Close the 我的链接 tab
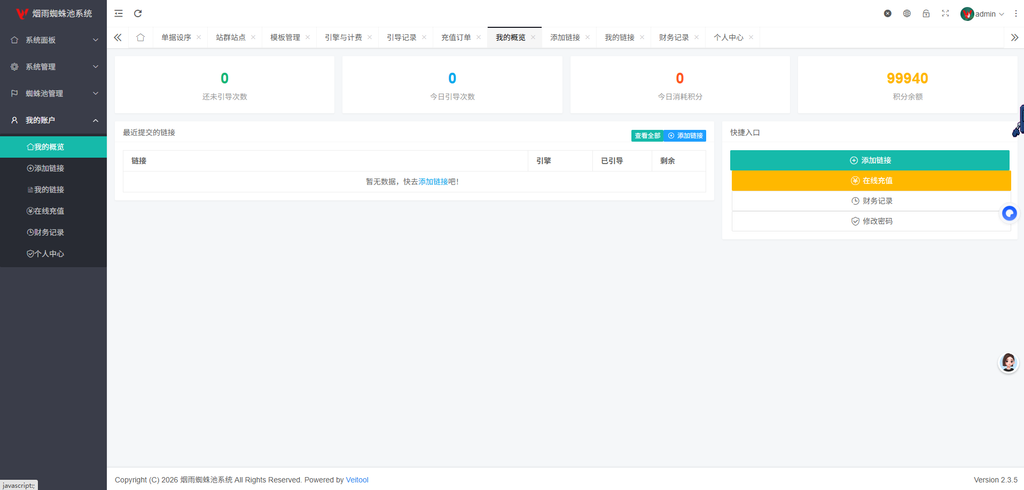 (x=642, y=37)
